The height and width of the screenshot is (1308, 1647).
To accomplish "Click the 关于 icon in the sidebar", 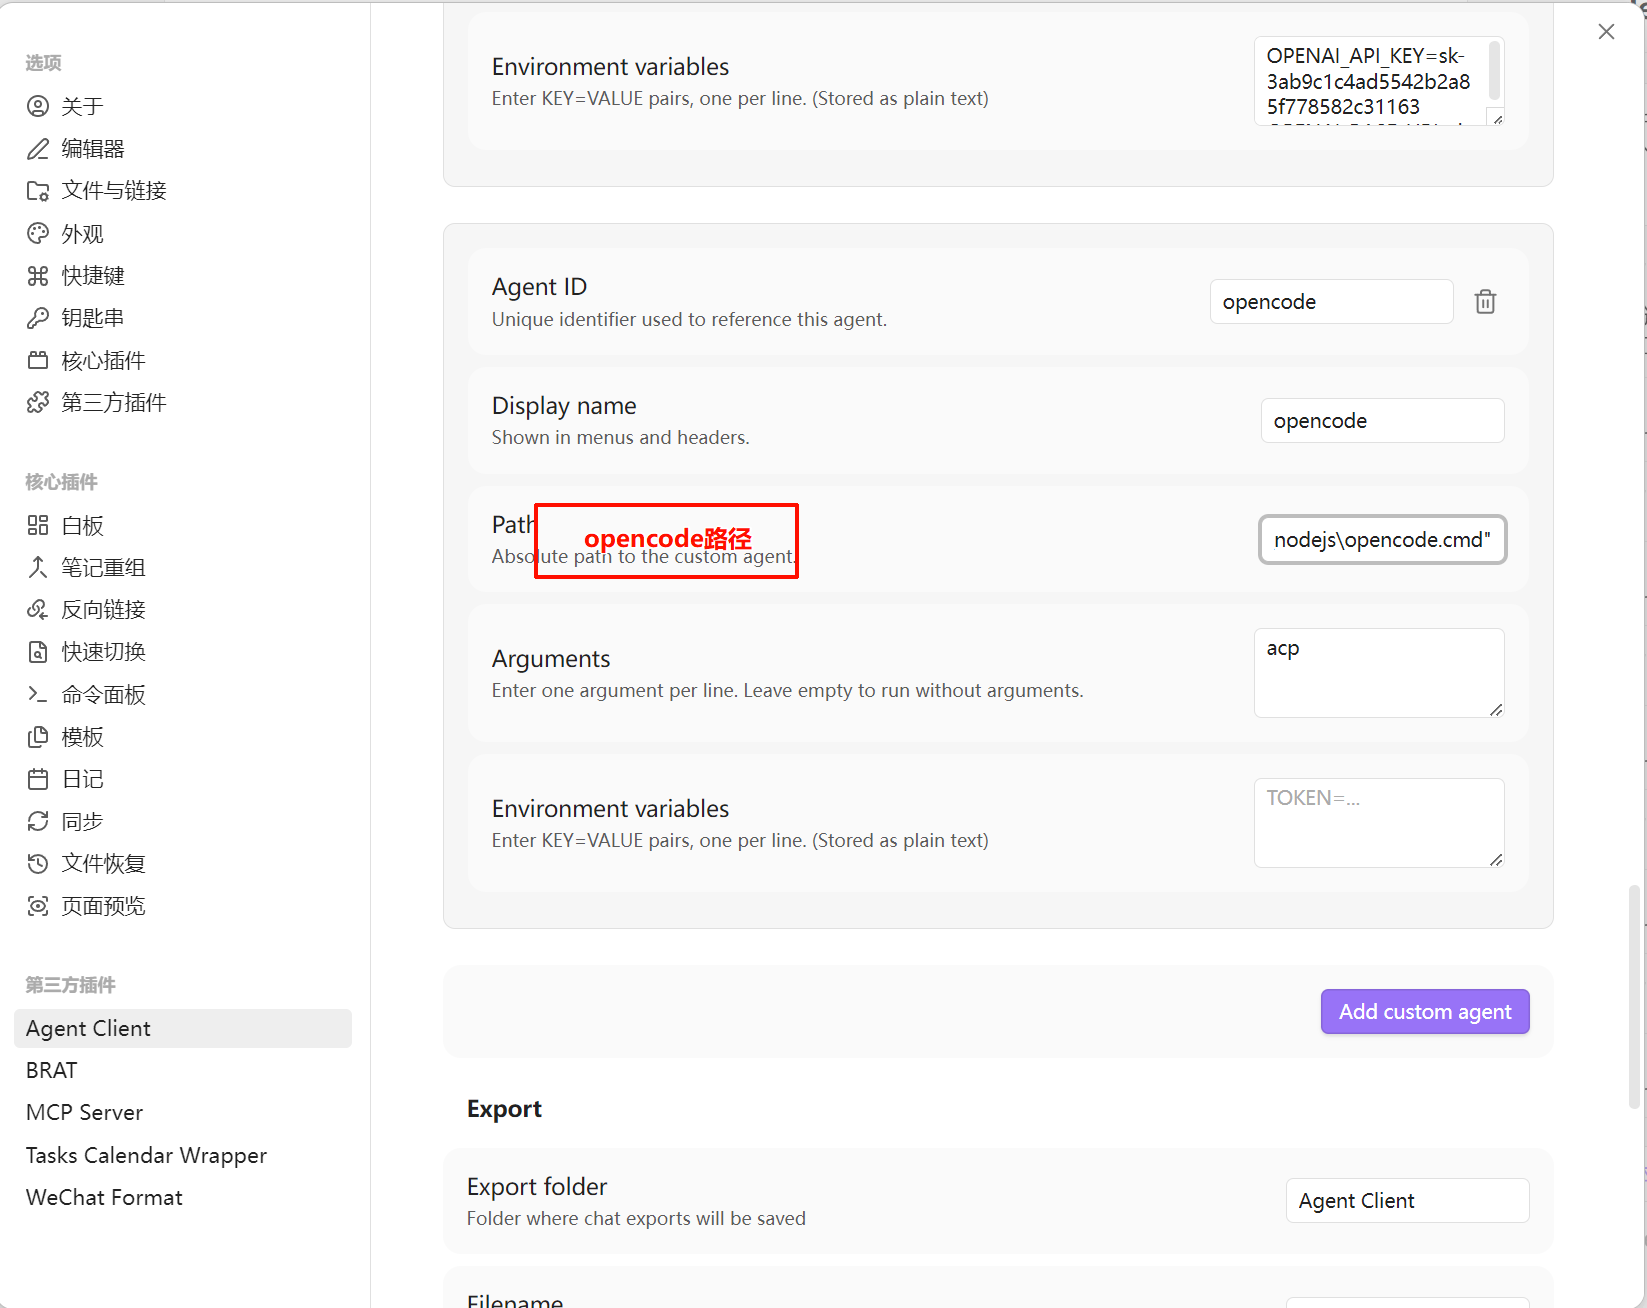I will point(38,106).
